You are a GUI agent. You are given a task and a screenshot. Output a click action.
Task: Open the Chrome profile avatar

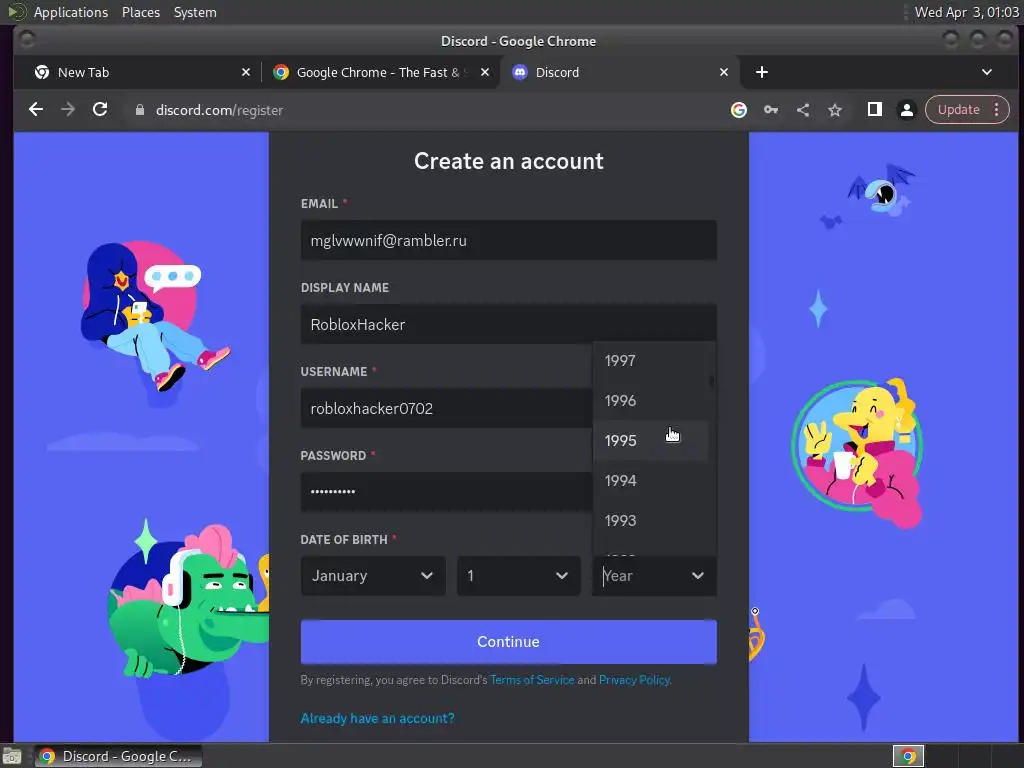pos(906,110)
